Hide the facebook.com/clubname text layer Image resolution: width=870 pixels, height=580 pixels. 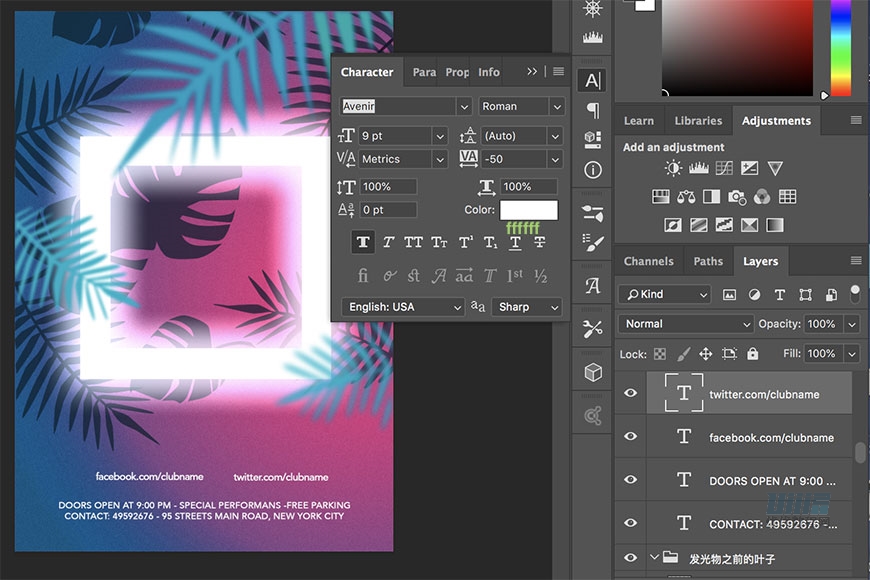pyautogui.click(x=630, y=437)
